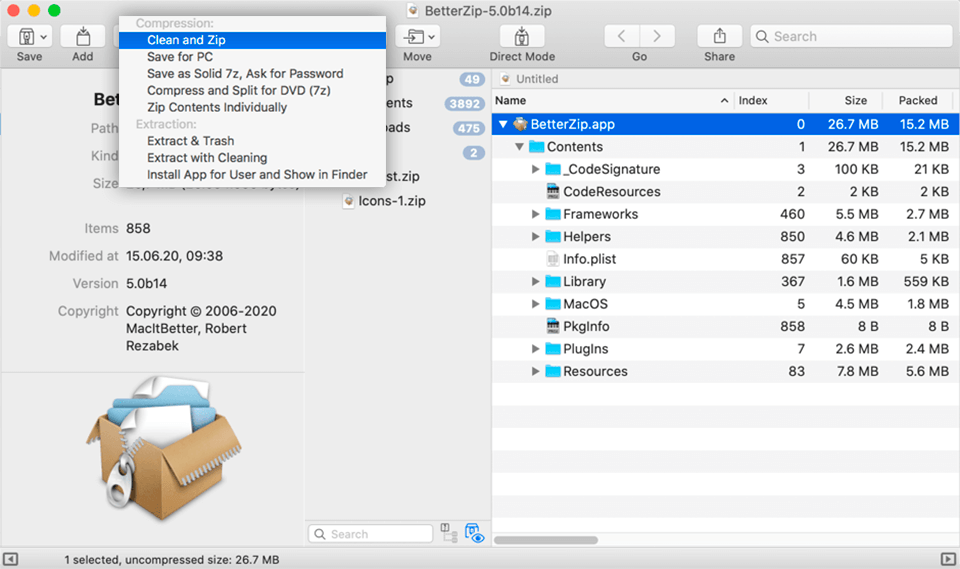
Task: Click the Add files toolbar icon
Action: pos(82,37)
